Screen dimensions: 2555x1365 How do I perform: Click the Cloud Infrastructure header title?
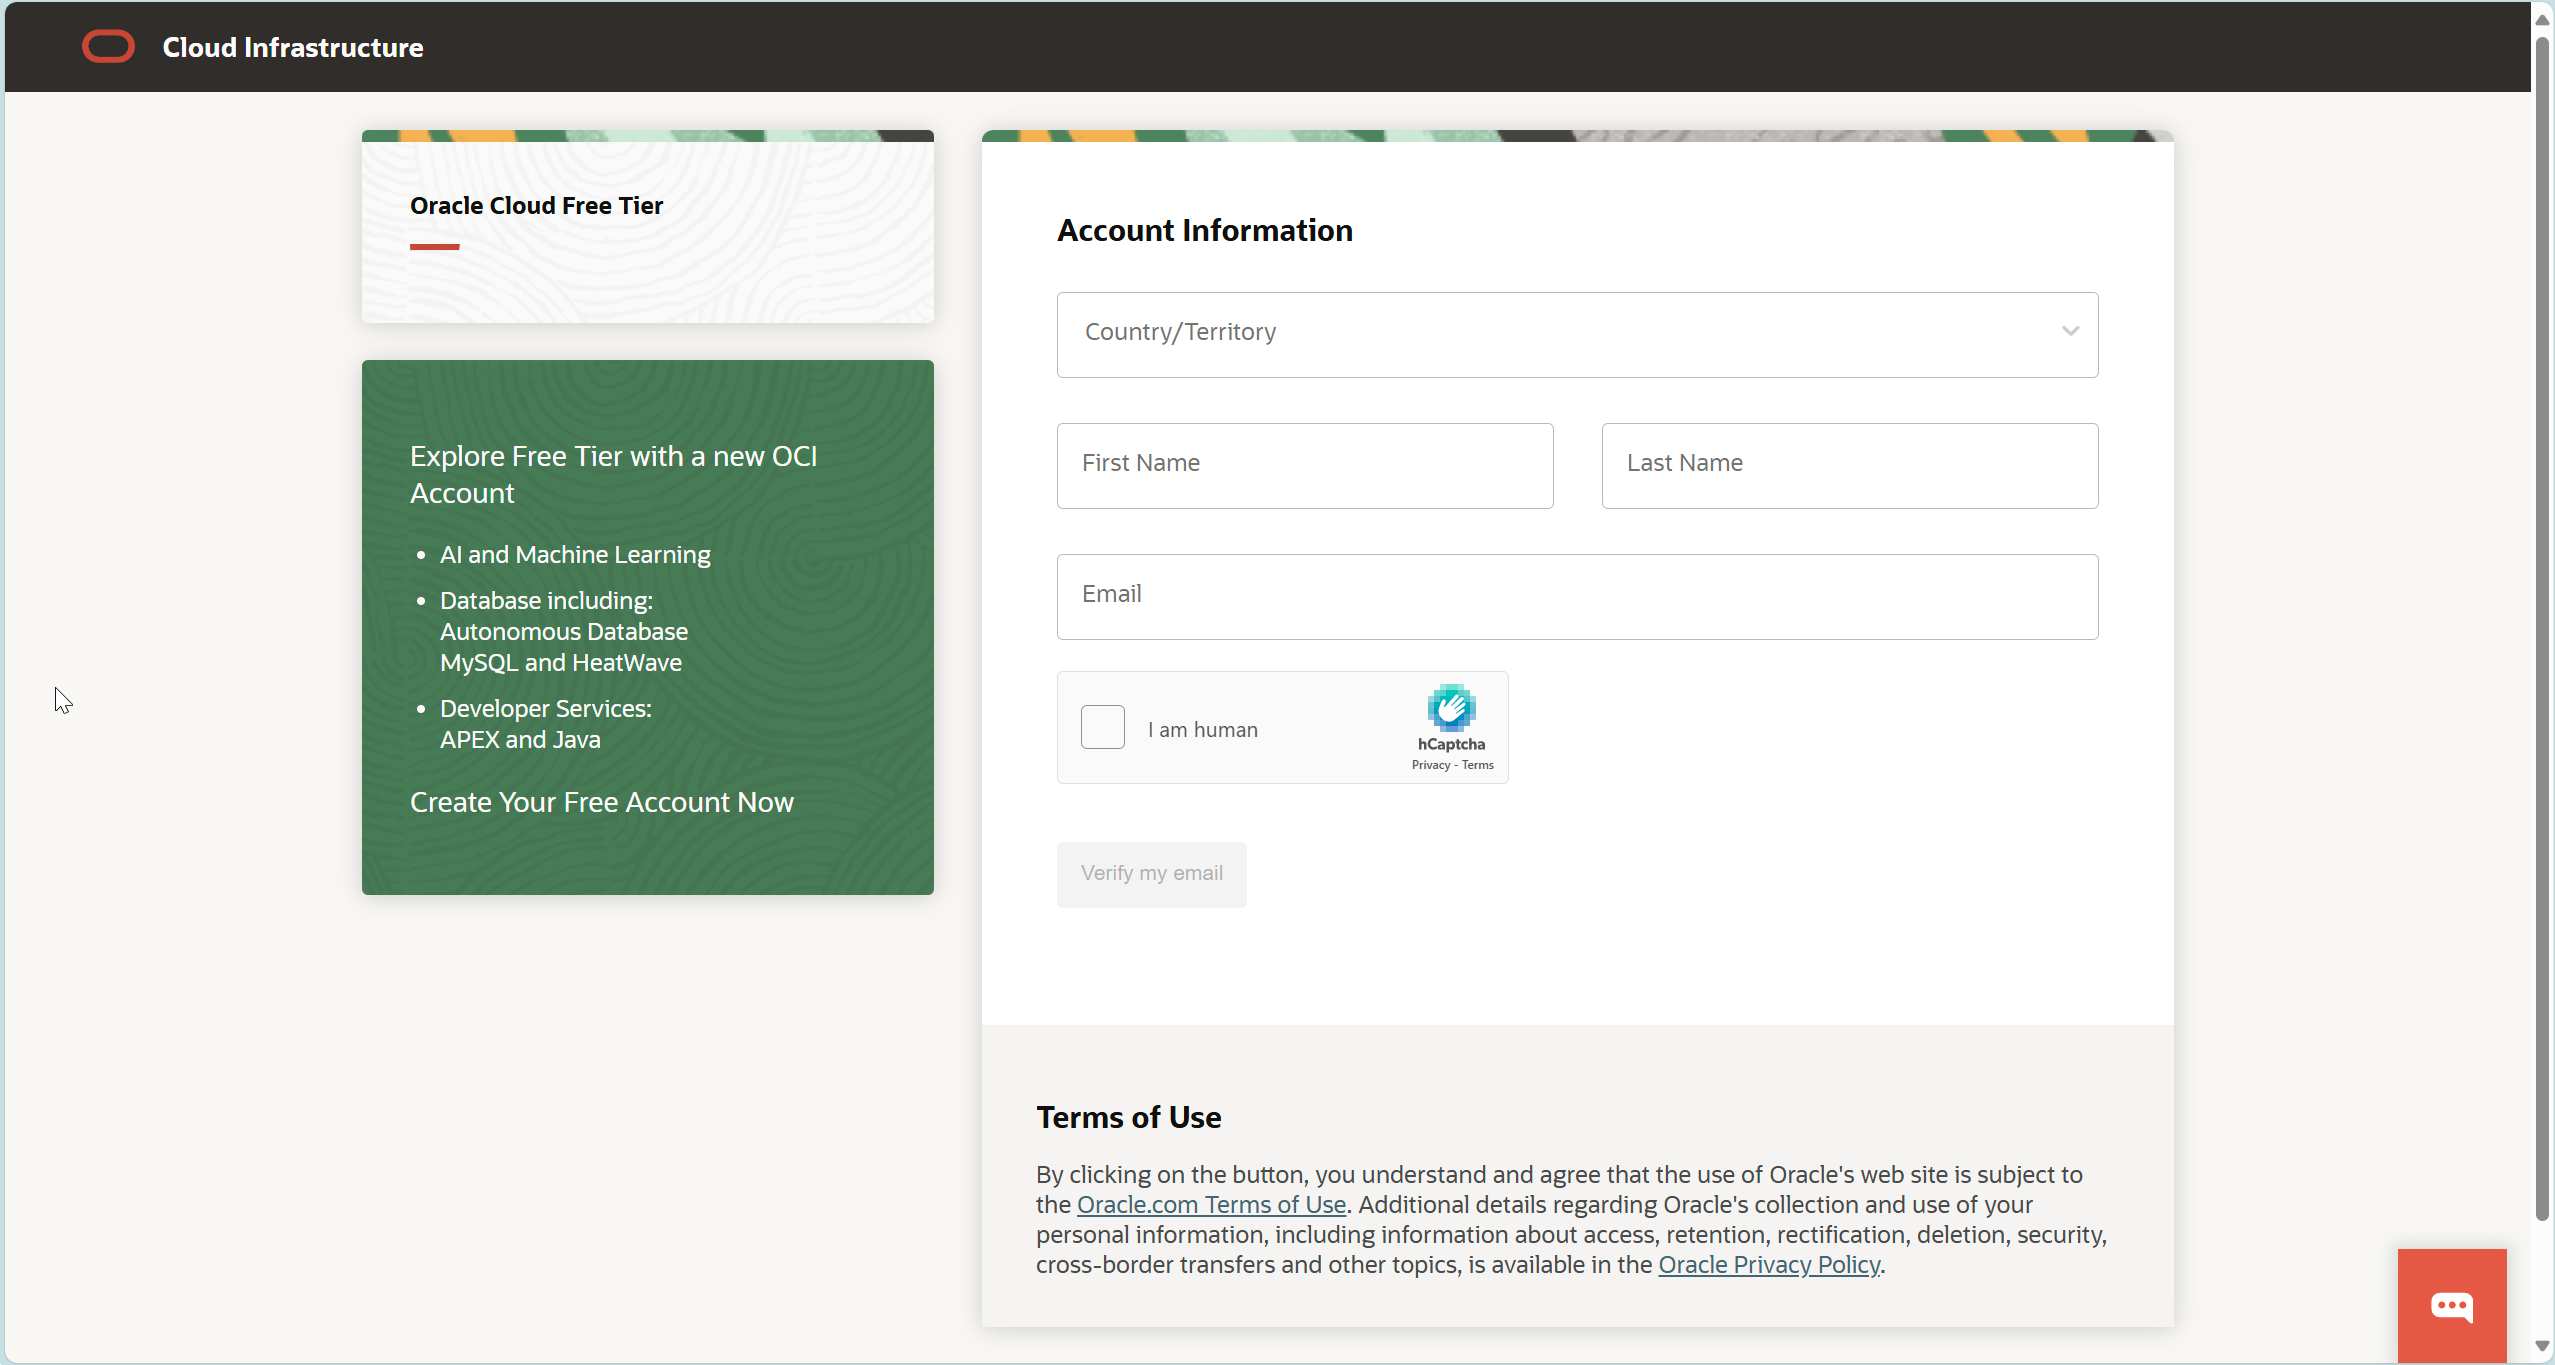293,47
